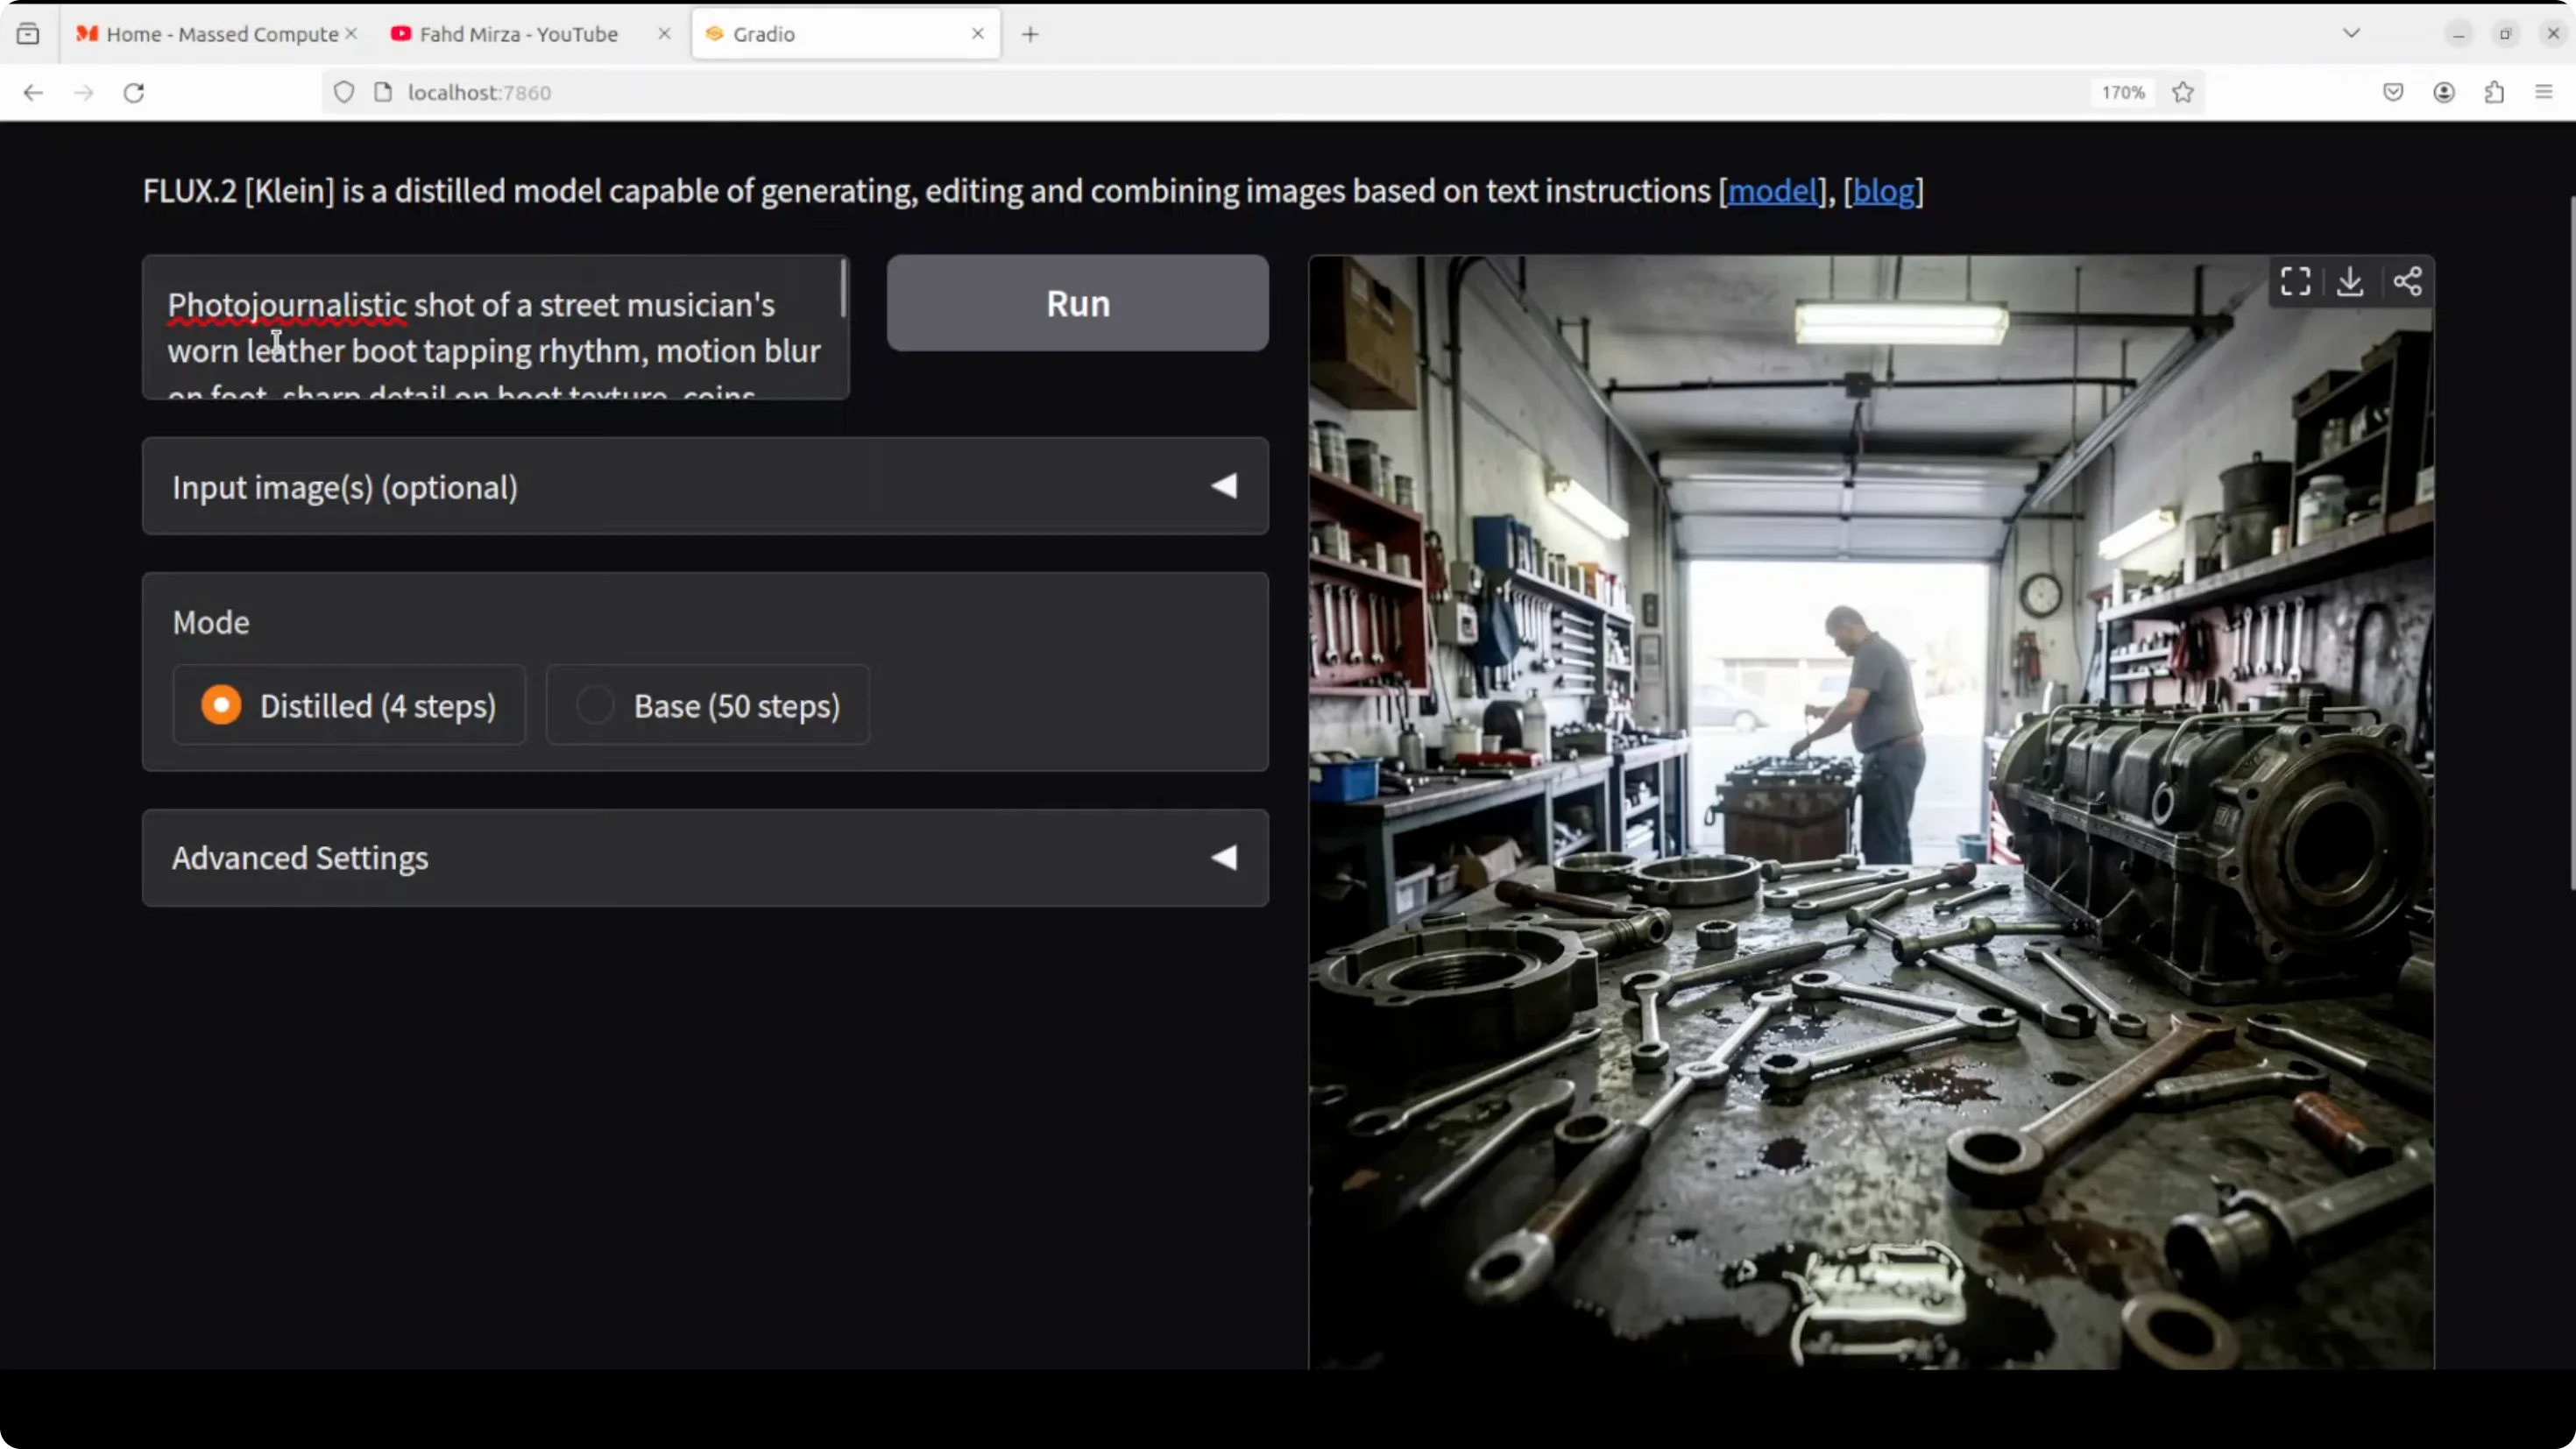This screenshot has width=2576, height=1449.
Task: Open list all tabs dropdown chevron
Action: 2351,33
